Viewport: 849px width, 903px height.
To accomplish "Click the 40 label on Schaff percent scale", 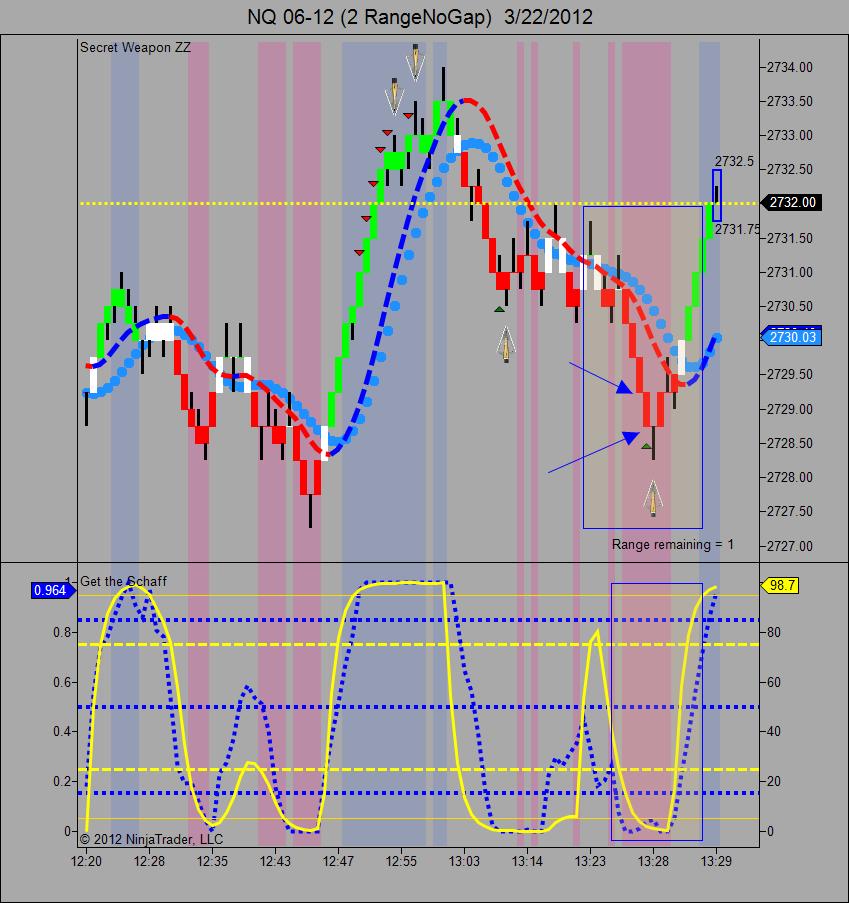I will tap(774, 731).
